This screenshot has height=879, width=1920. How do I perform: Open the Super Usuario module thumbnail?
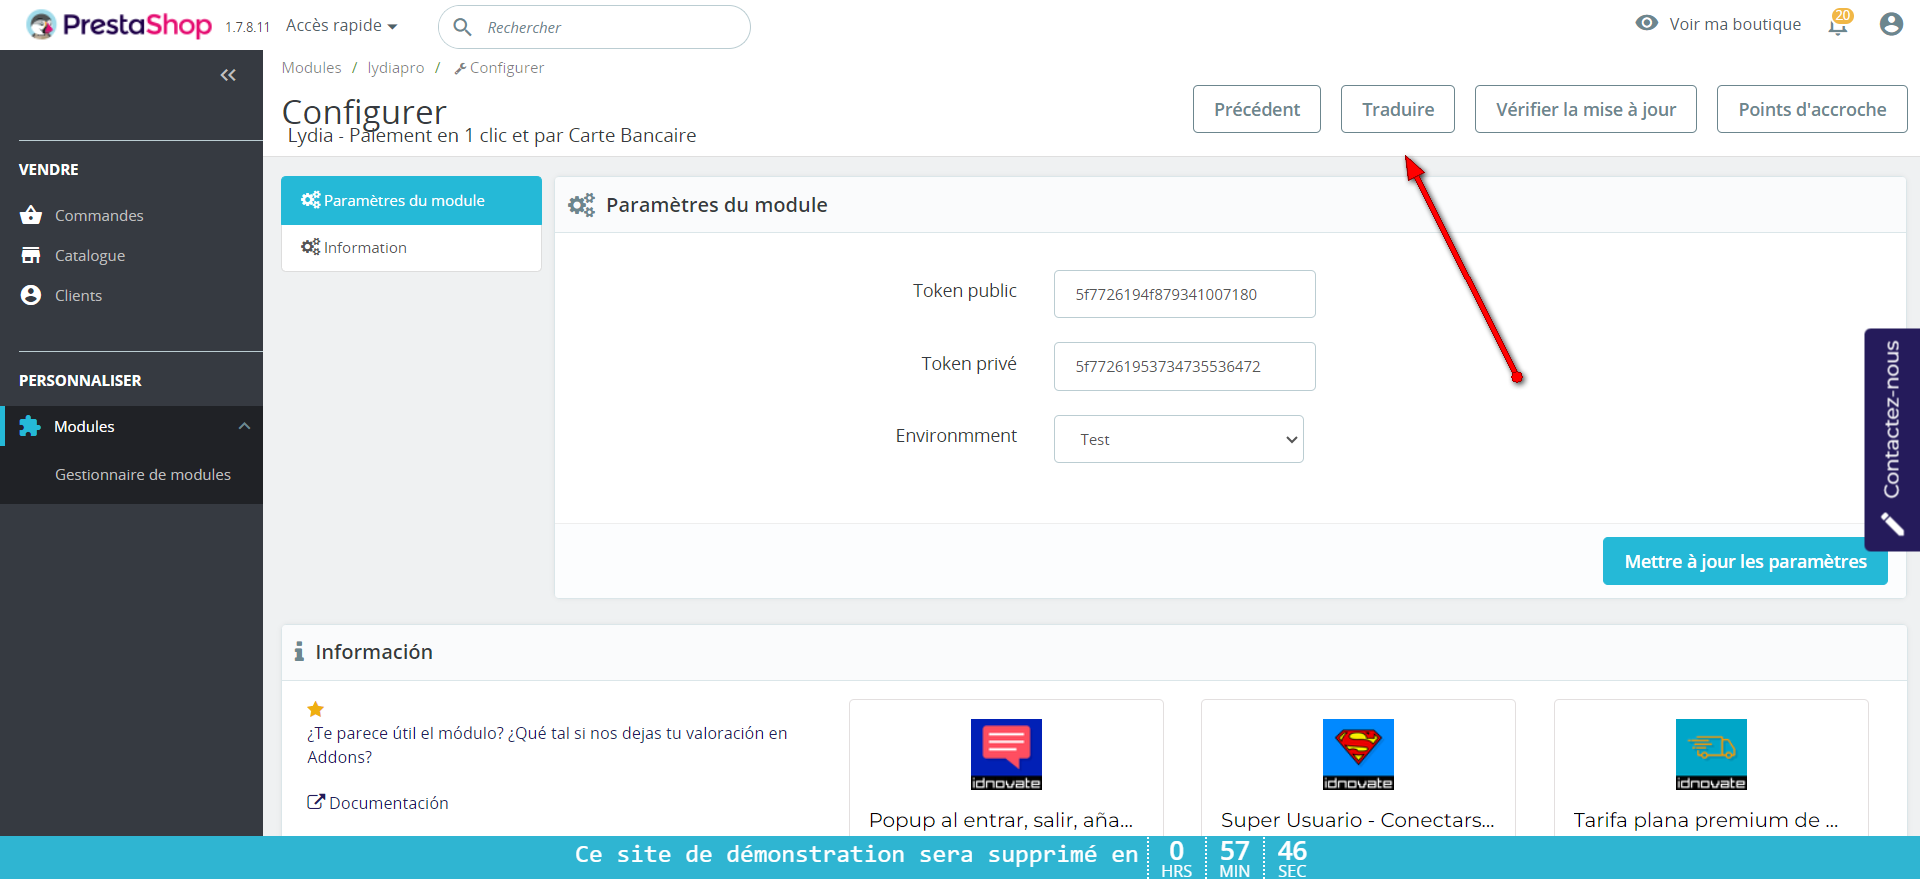pyautogui.click(x=1358, y=754)
